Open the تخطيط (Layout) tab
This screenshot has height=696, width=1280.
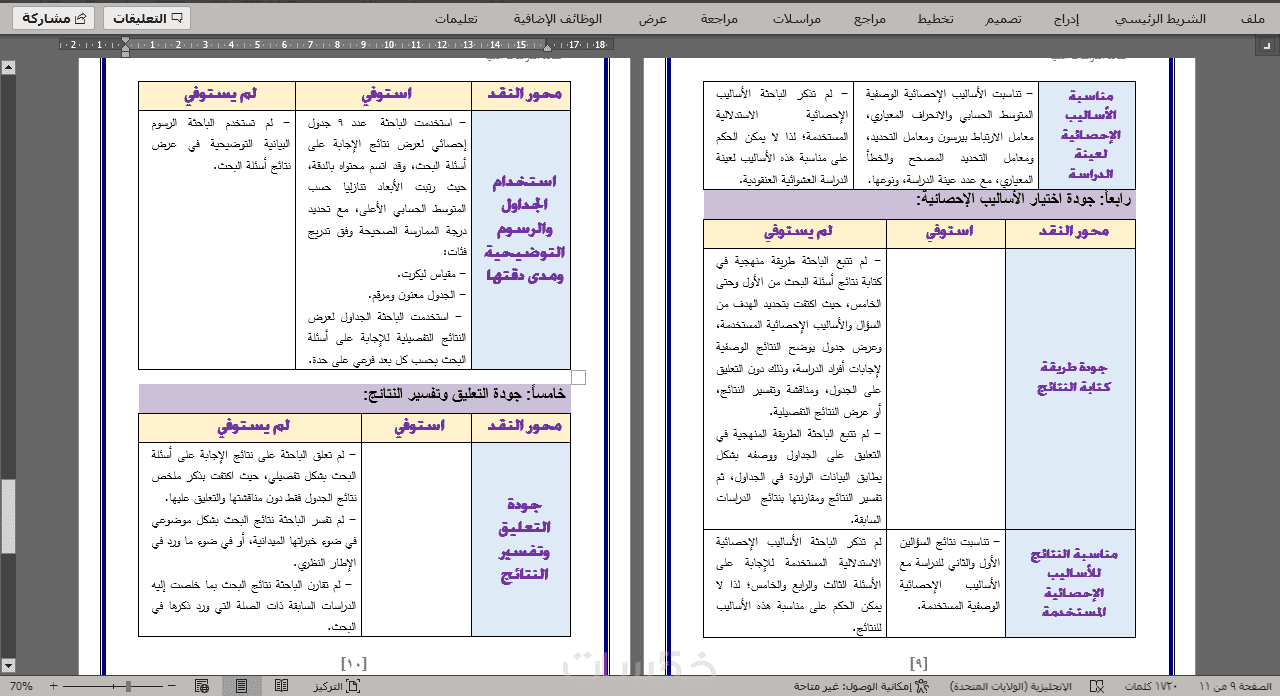tap(937, 19)
